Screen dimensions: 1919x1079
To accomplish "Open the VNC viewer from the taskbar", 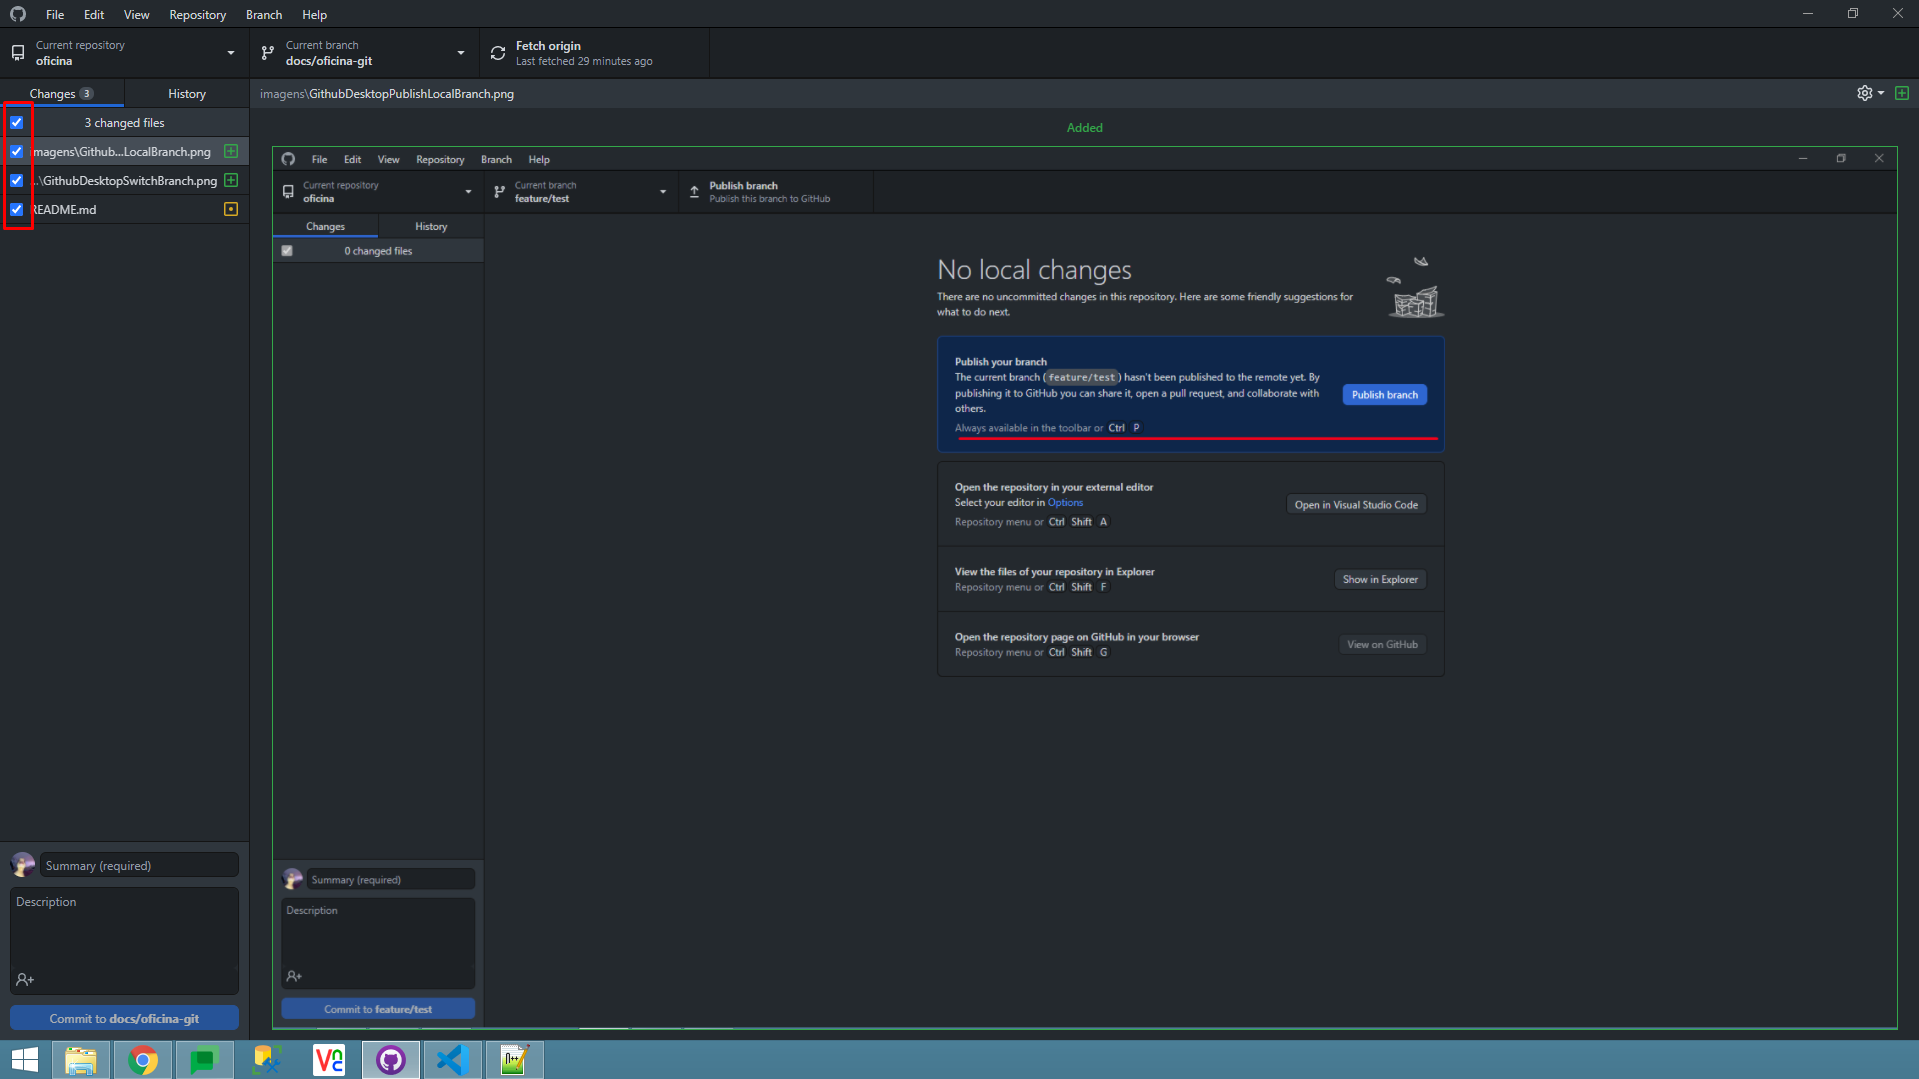I will [329, 1060].
